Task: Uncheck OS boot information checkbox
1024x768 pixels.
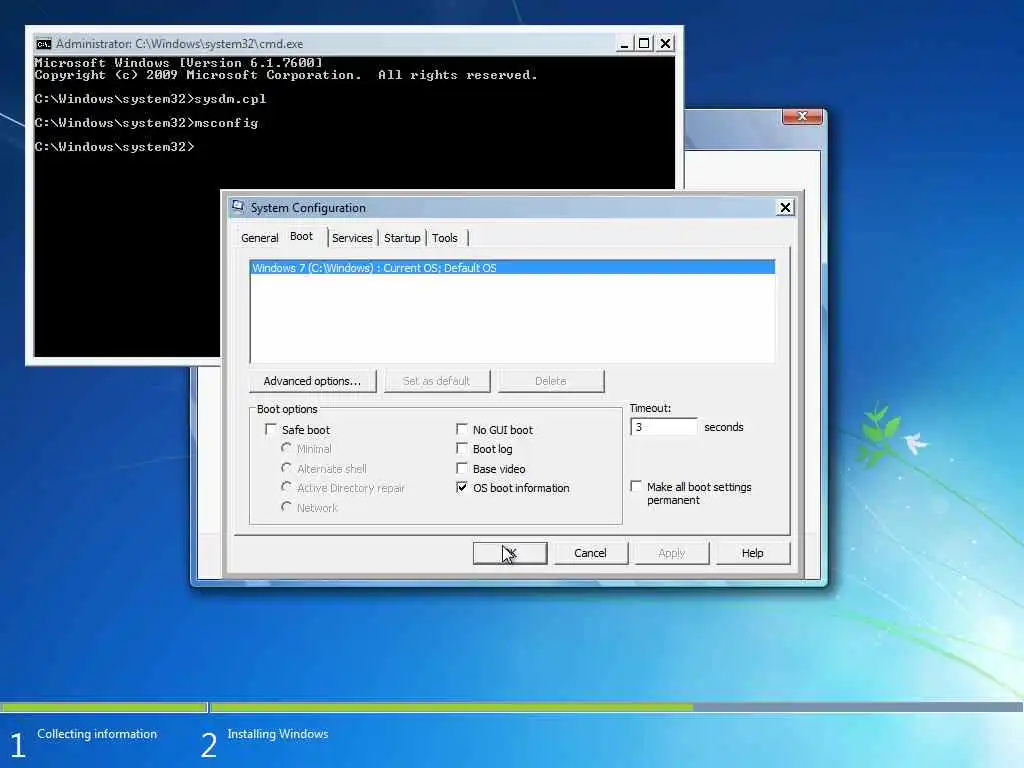Action: (462, 487)
